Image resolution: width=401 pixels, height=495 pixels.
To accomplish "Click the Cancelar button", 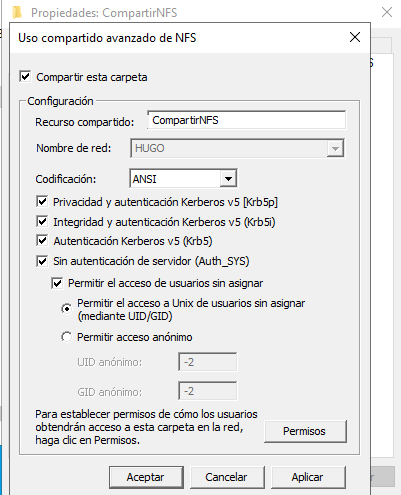I will (x=227, y=477).
